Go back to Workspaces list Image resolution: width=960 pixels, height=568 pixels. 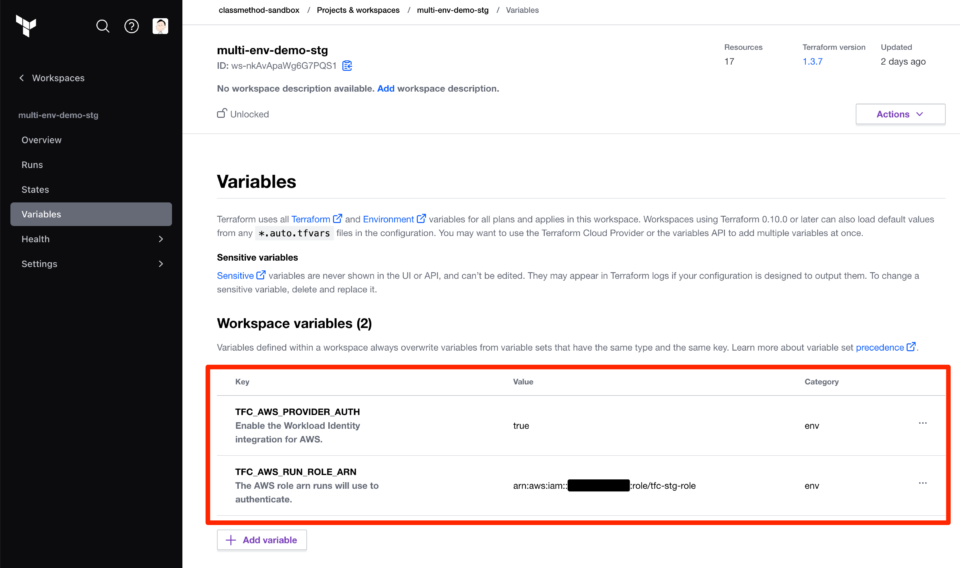(52, 78)
